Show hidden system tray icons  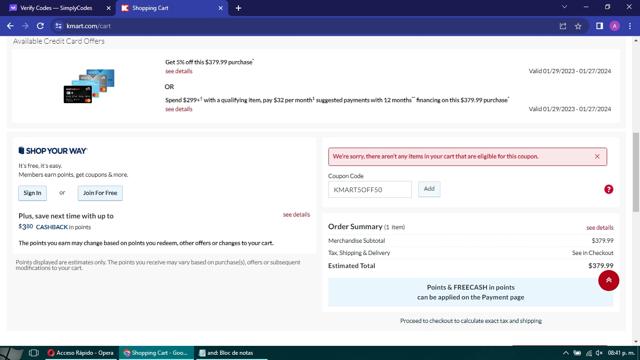(566, 353)
